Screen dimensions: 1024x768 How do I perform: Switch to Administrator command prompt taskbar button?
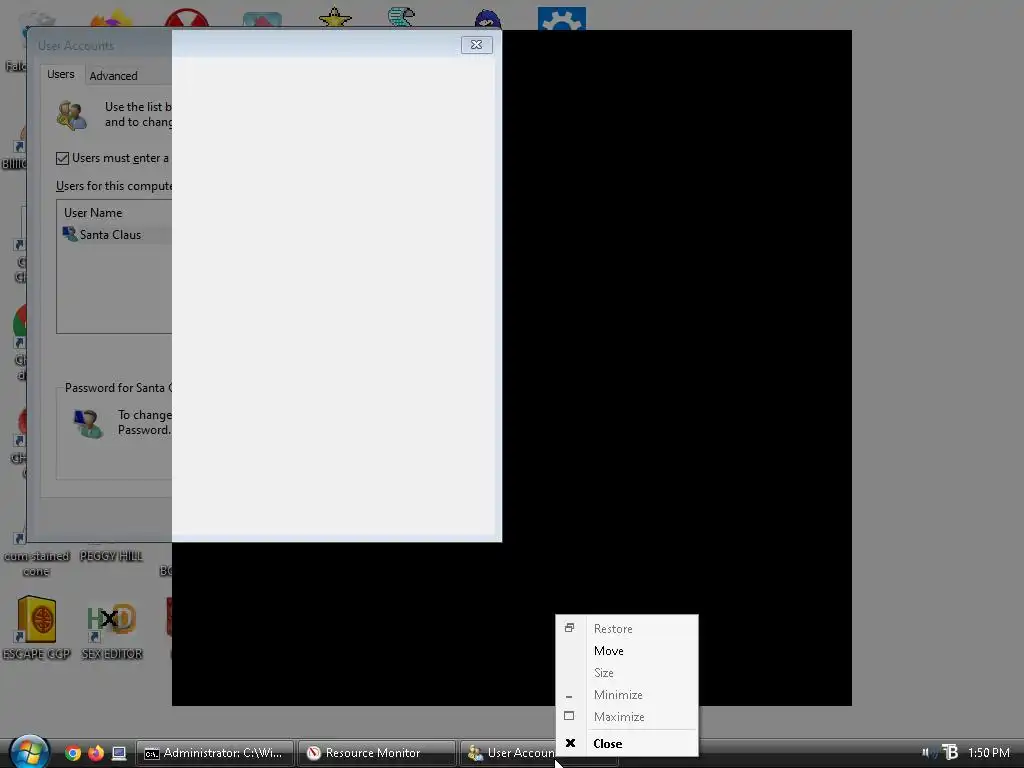coord(215,753)
